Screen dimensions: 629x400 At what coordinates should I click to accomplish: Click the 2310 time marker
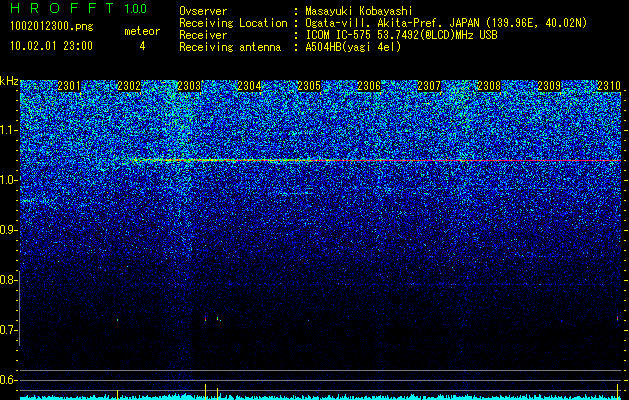pyautogui.click(x=609, y=85)
